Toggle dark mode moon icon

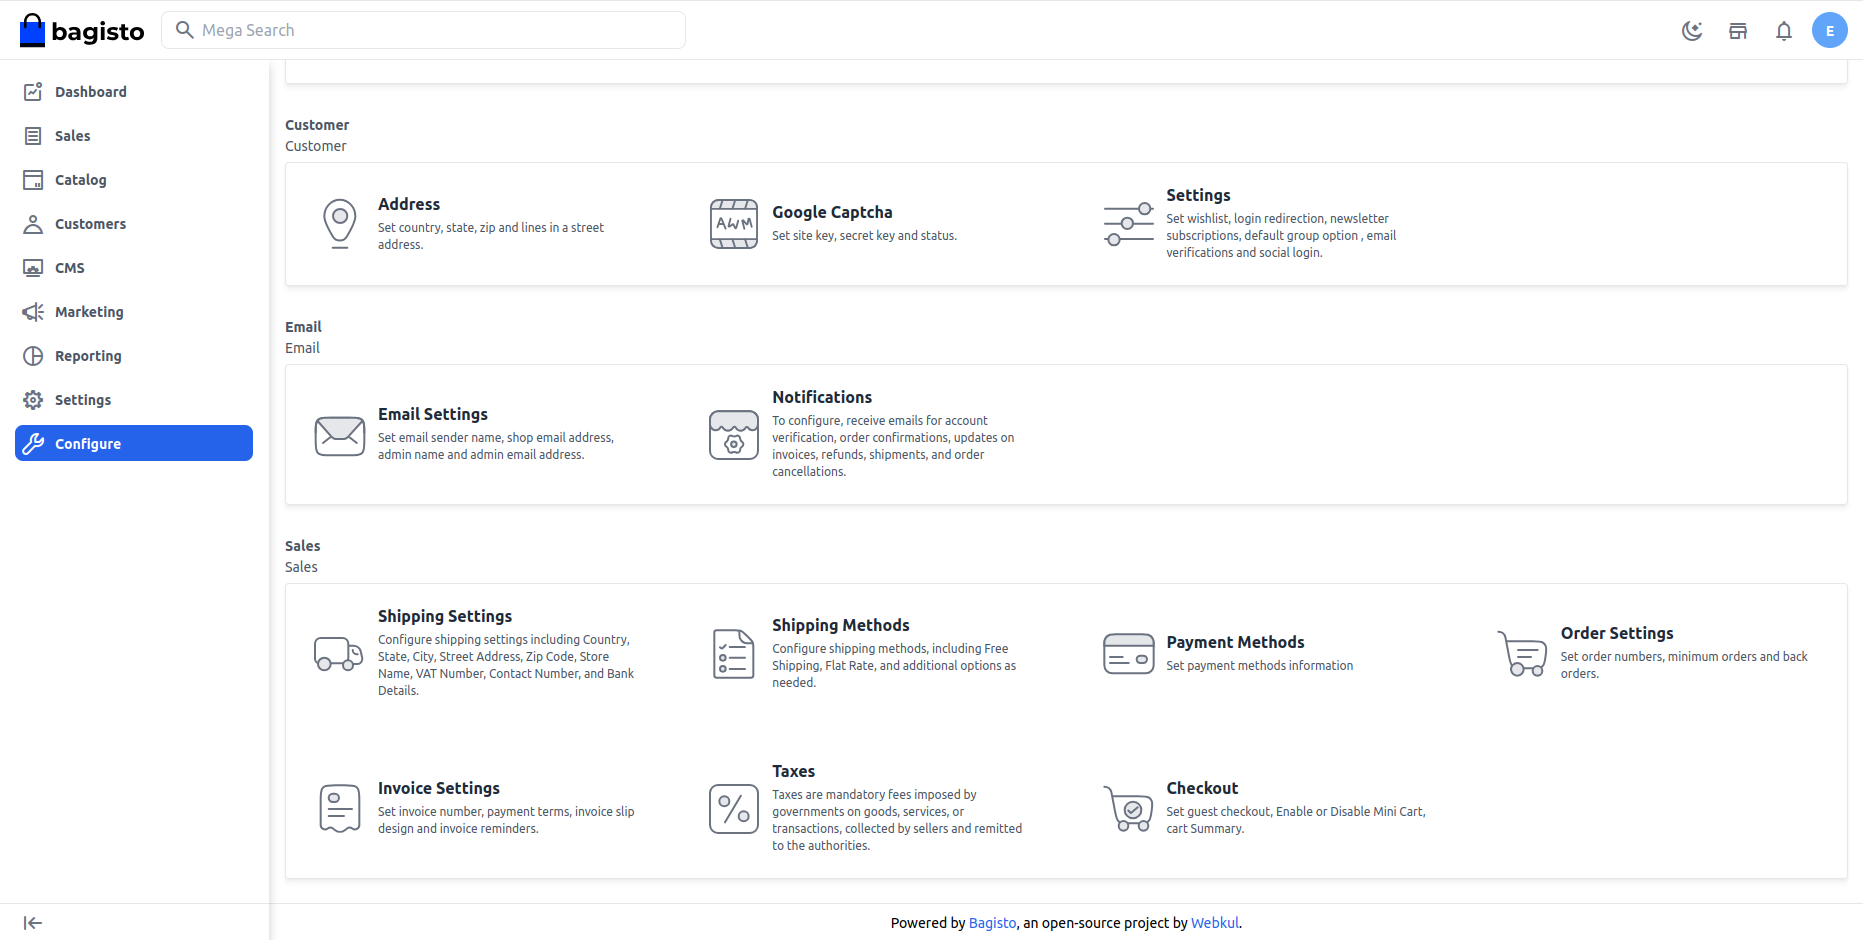click(1692, 31)
